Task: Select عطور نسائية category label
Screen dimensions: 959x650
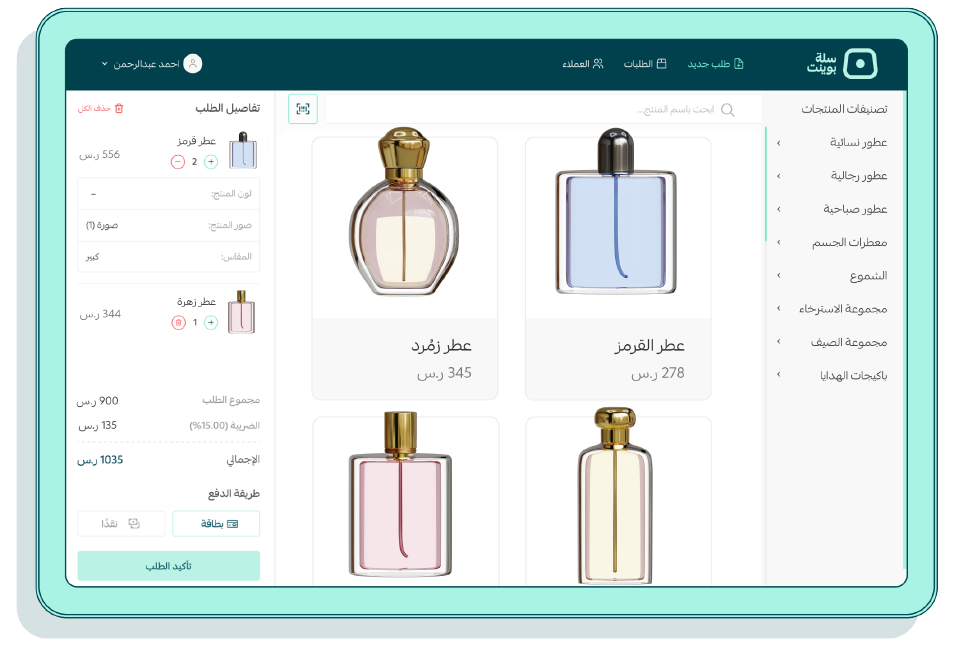Action: click(x=858, y=142)
